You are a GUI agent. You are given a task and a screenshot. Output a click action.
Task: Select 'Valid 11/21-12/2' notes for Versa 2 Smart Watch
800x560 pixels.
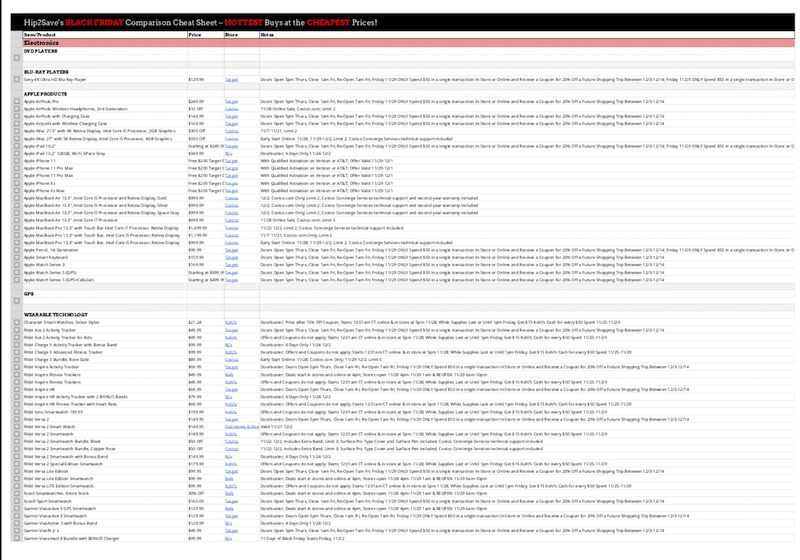coord(527,426)
